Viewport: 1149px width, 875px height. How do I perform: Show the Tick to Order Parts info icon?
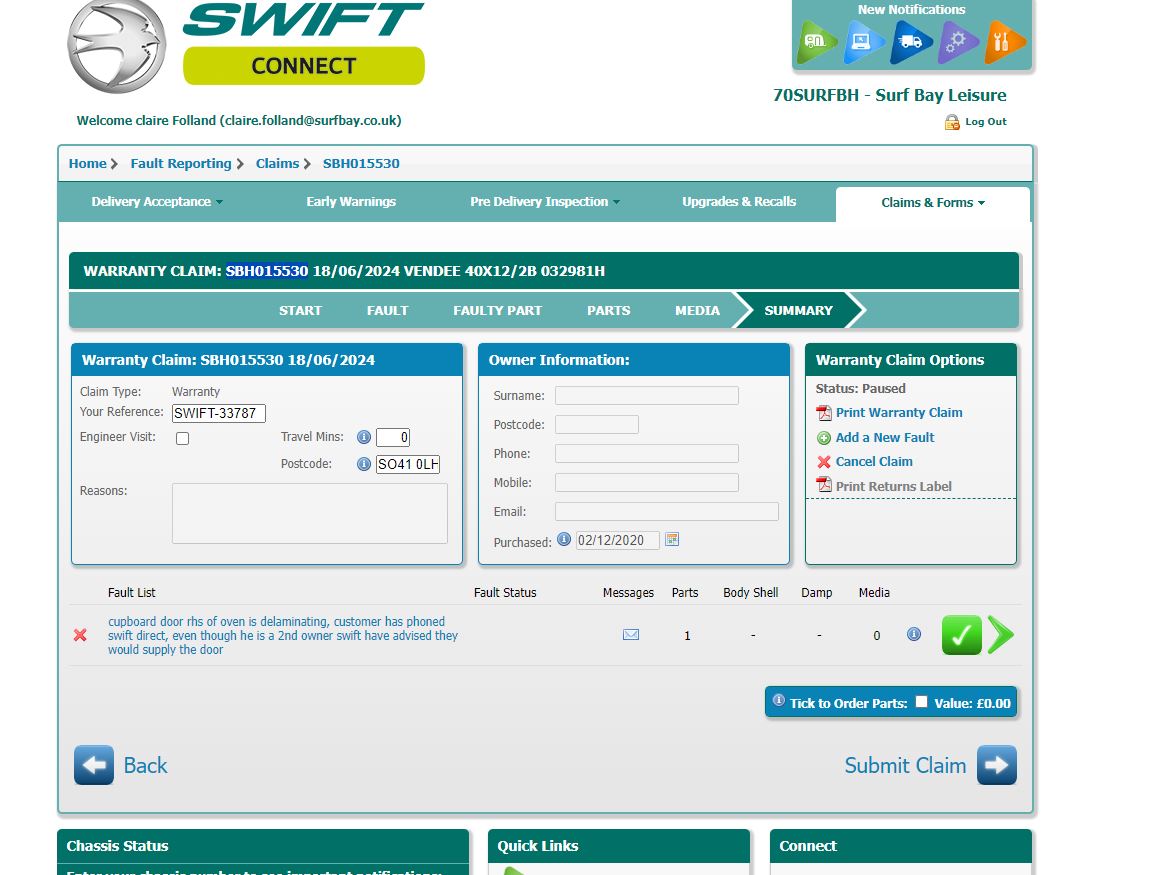(779, 701)
